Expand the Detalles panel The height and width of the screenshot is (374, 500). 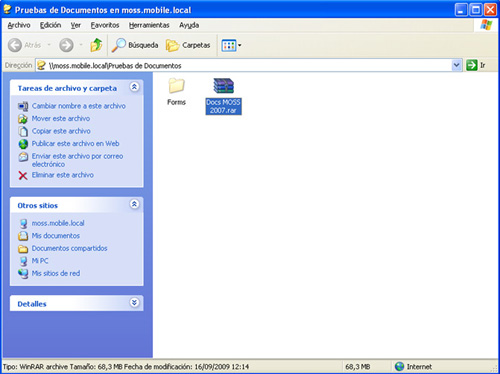pos(134,303)
